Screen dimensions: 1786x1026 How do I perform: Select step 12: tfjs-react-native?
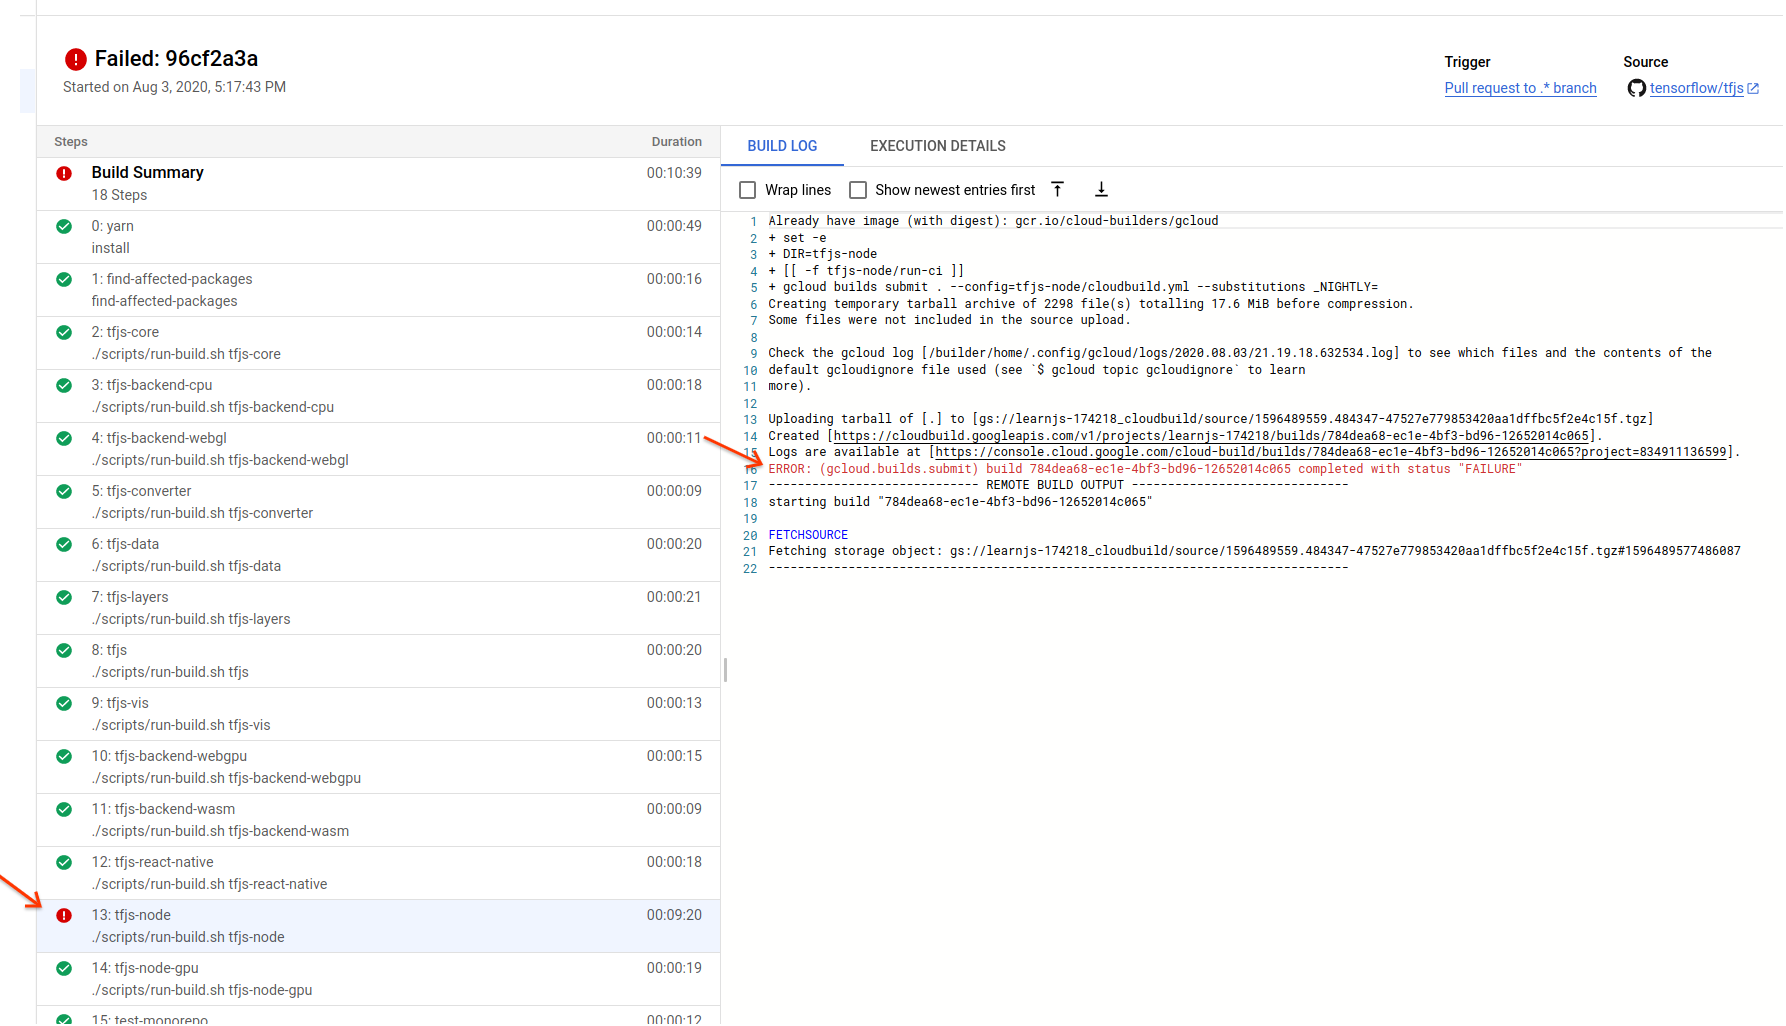pos(378,873)
